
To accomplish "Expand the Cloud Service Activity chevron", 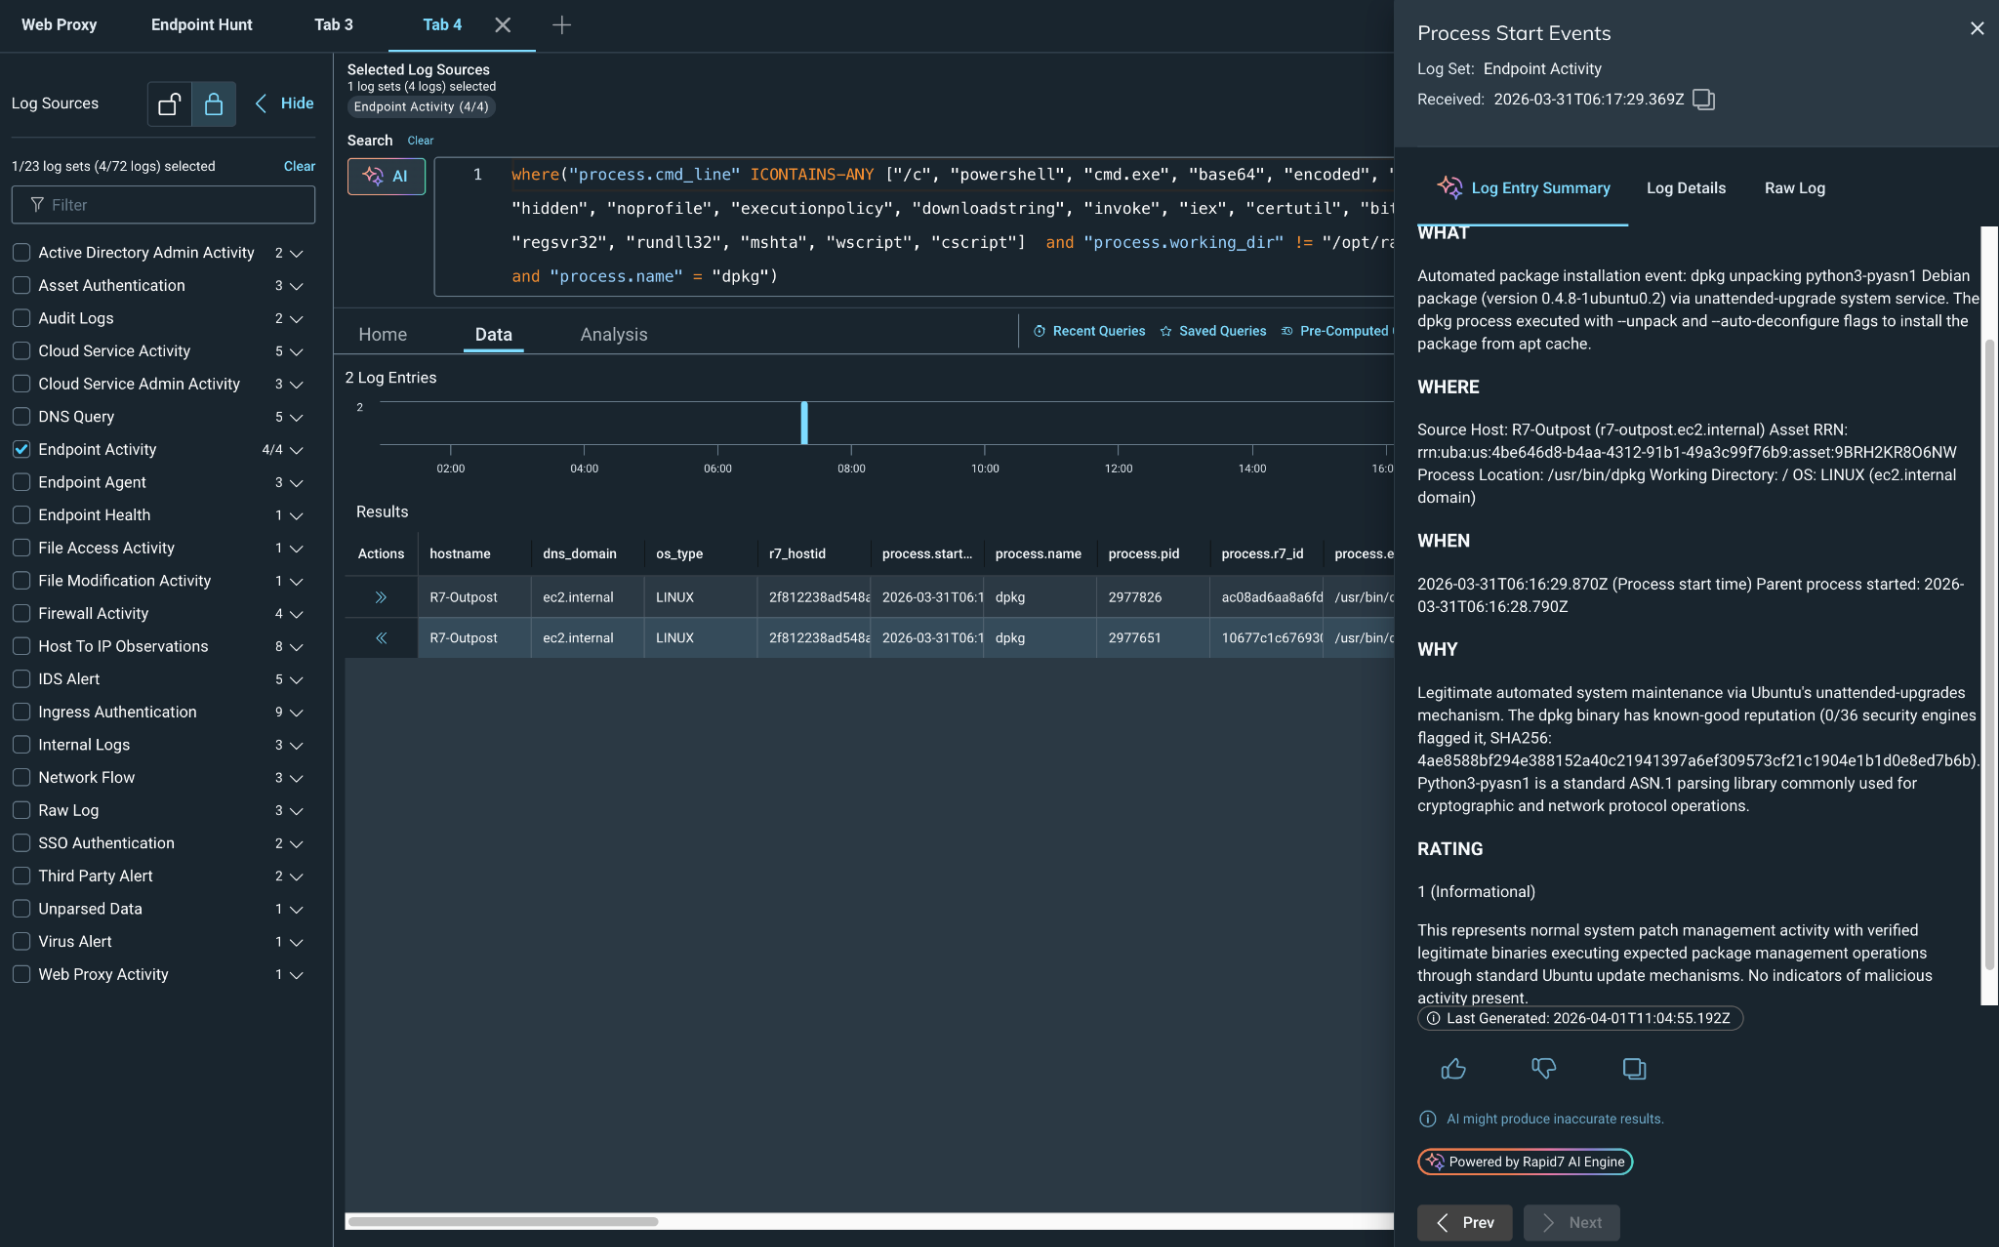I will click(x=296, y=351).
